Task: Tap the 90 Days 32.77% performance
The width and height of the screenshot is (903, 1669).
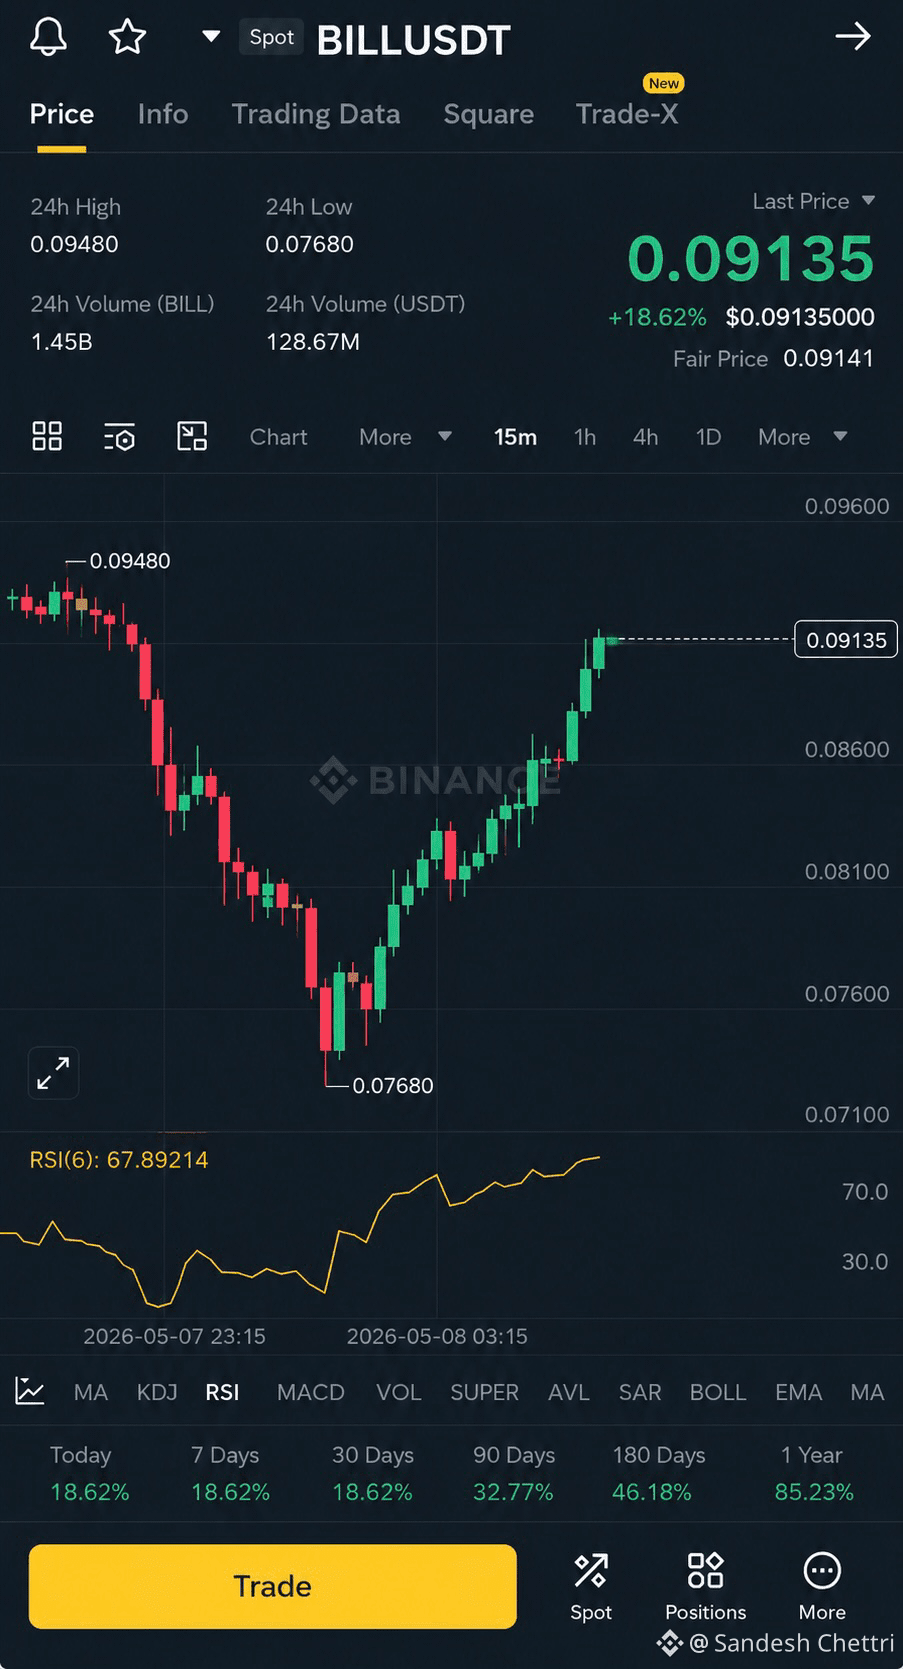Action: coord(513,1492)
